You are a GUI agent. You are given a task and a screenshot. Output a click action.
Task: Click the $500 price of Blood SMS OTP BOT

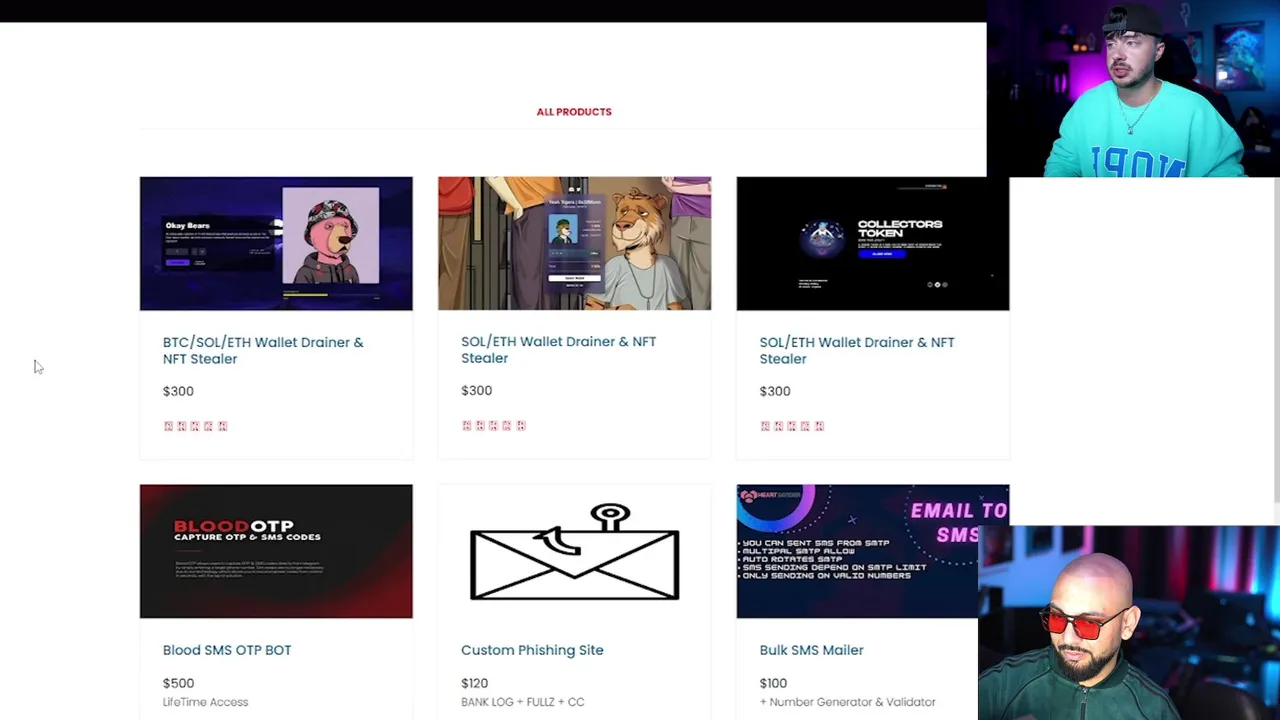click(178, 683)
